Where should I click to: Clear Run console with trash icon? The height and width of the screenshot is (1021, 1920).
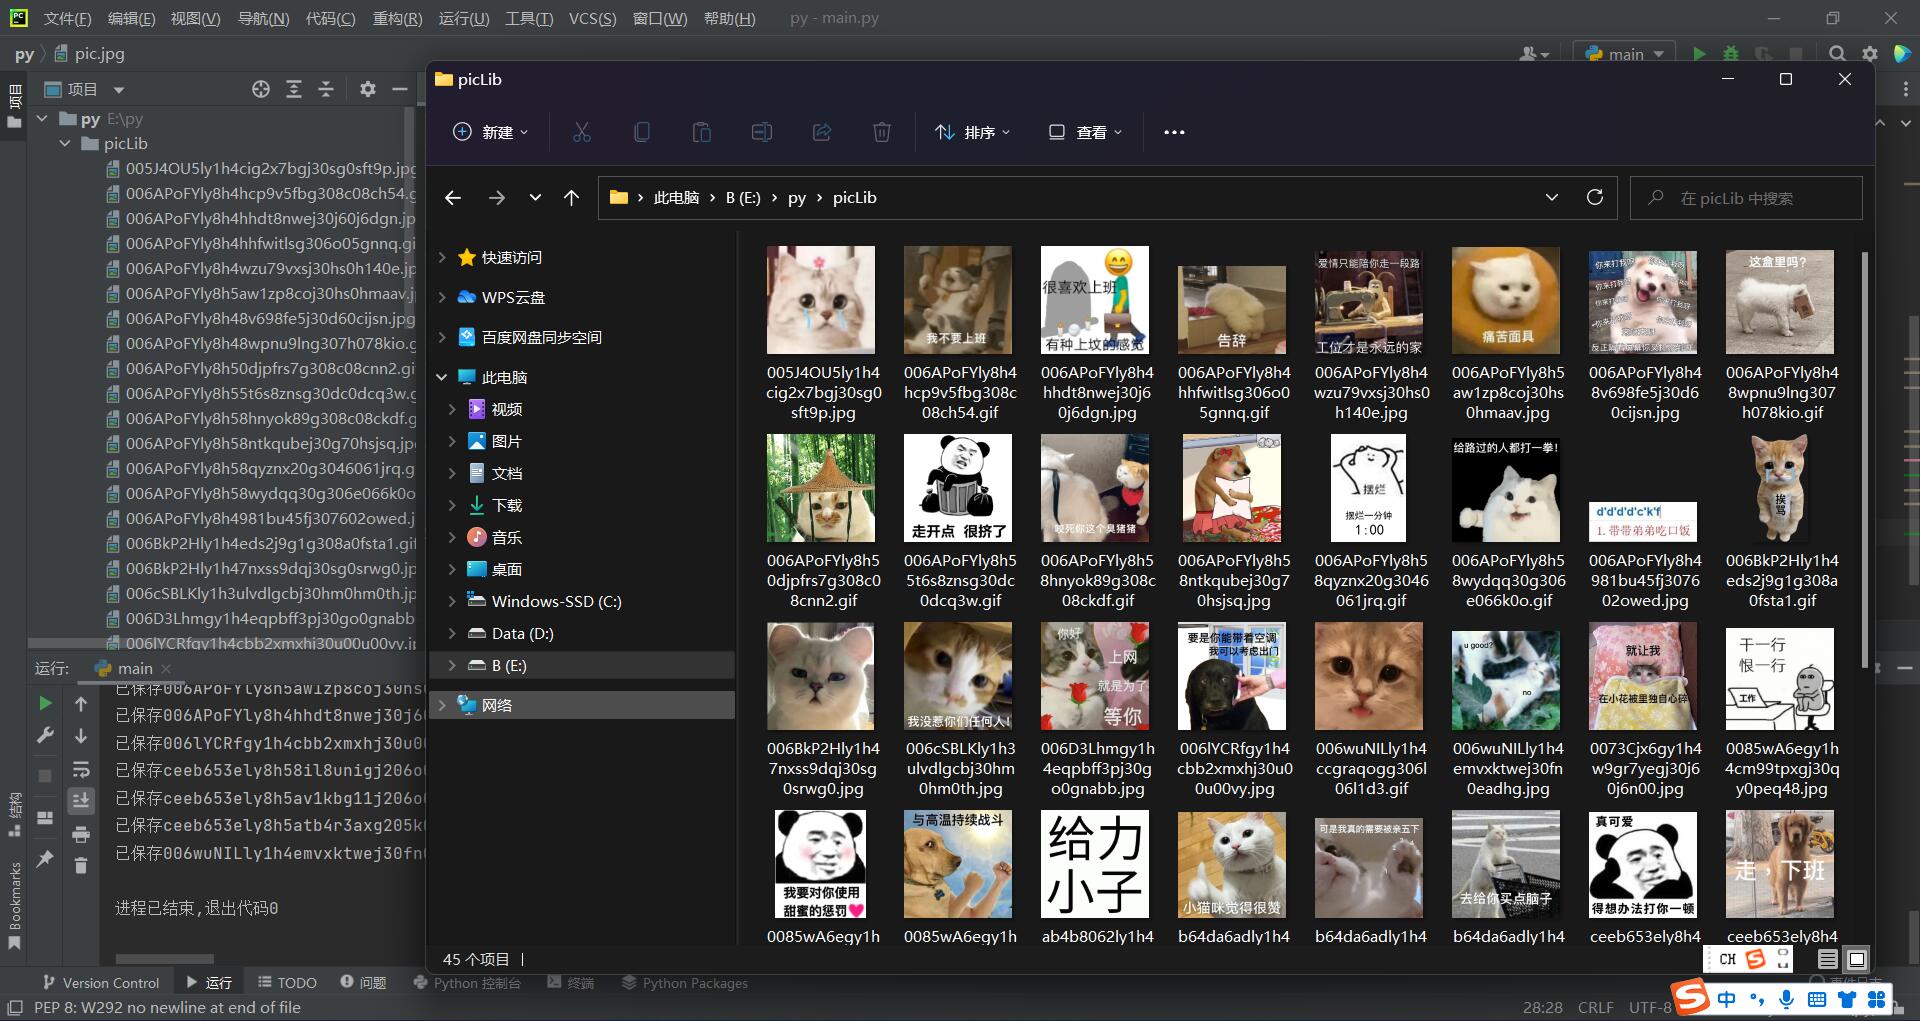(81, 865)
